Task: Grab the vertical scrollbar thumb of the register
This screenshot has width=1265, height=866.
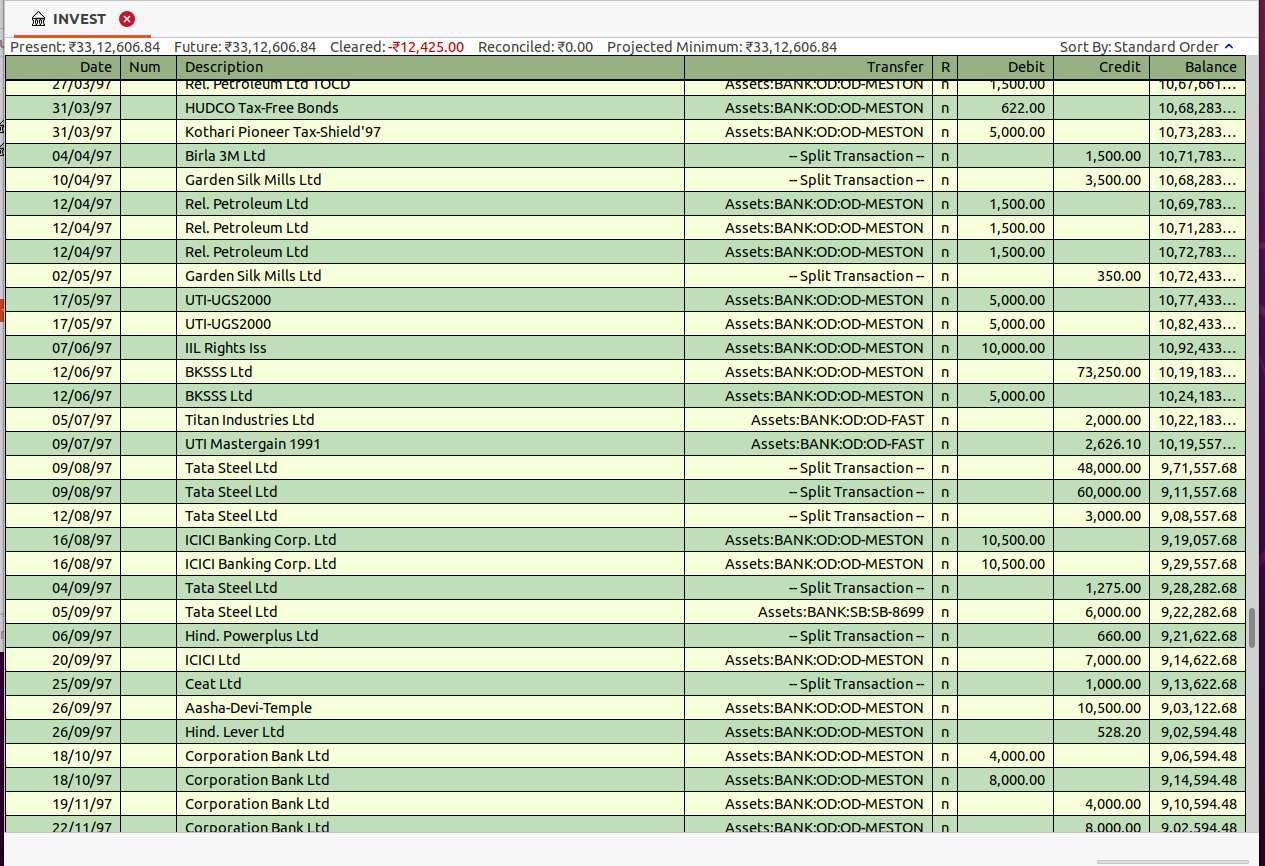Action: pos(1251,628)
